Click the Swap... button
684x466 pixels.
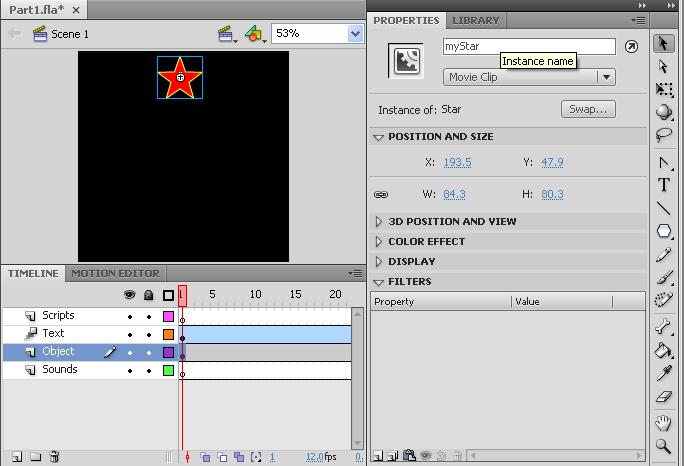pos(588,110)
